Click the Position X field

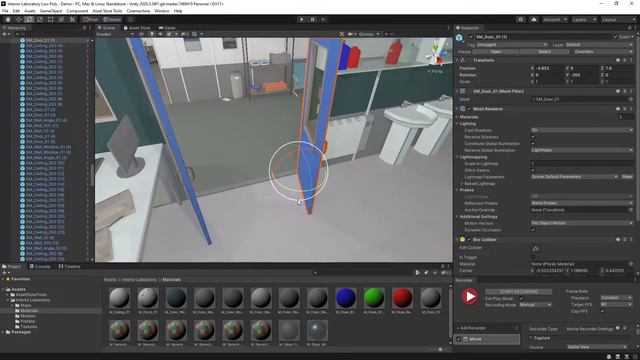(x=549, y=68)
